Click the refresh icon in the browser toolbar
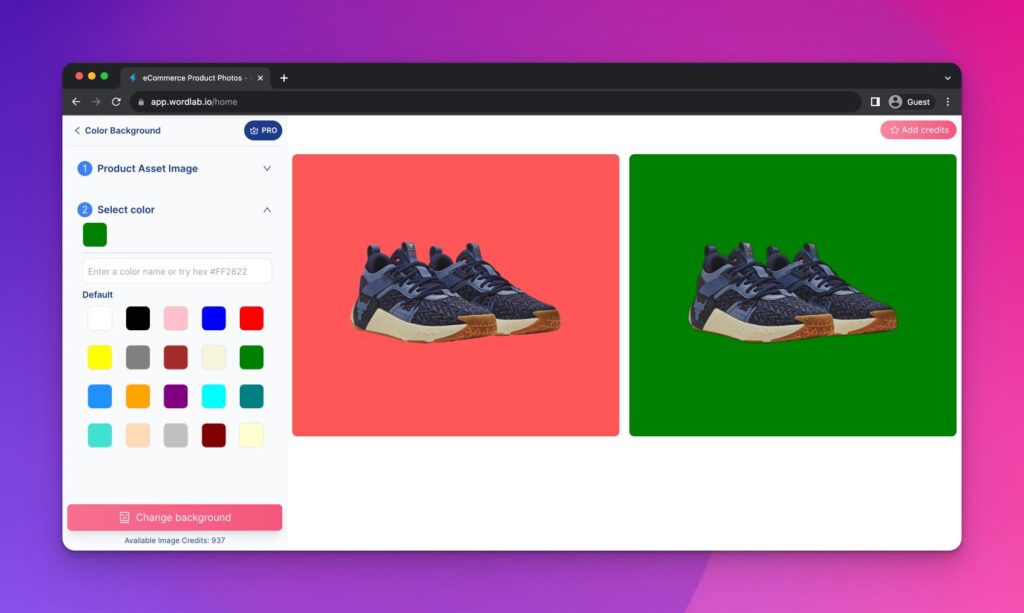Screen dimensions: 1024x613 116,101
